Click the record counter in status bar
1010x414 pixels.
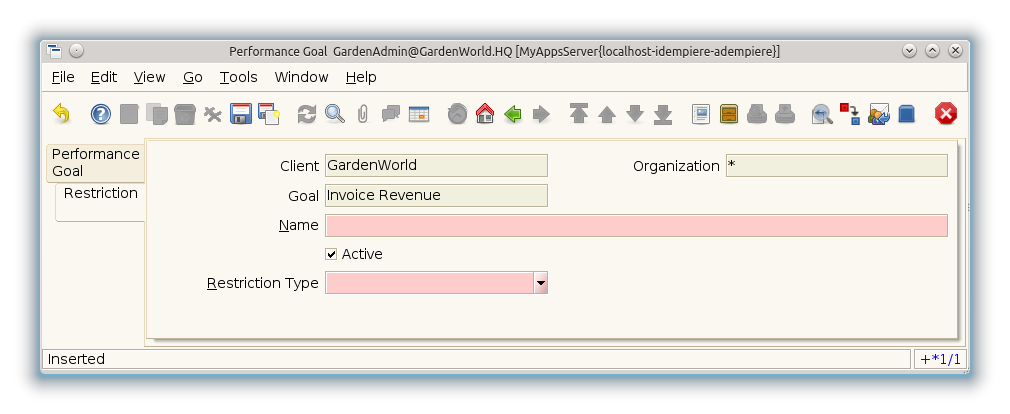pyautogui.click(x=939, y=359)
